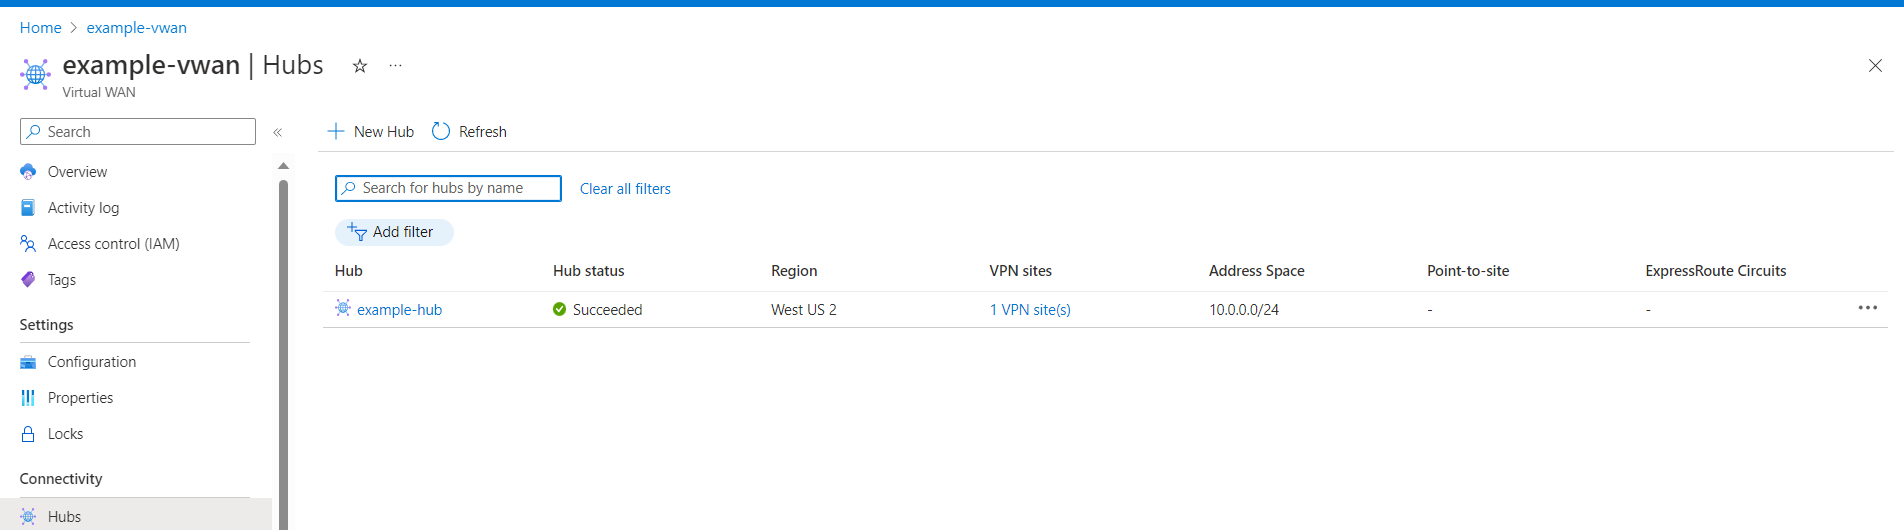Open Configuration settings
Screen dimensions: 1904x530
coord(92,362)
